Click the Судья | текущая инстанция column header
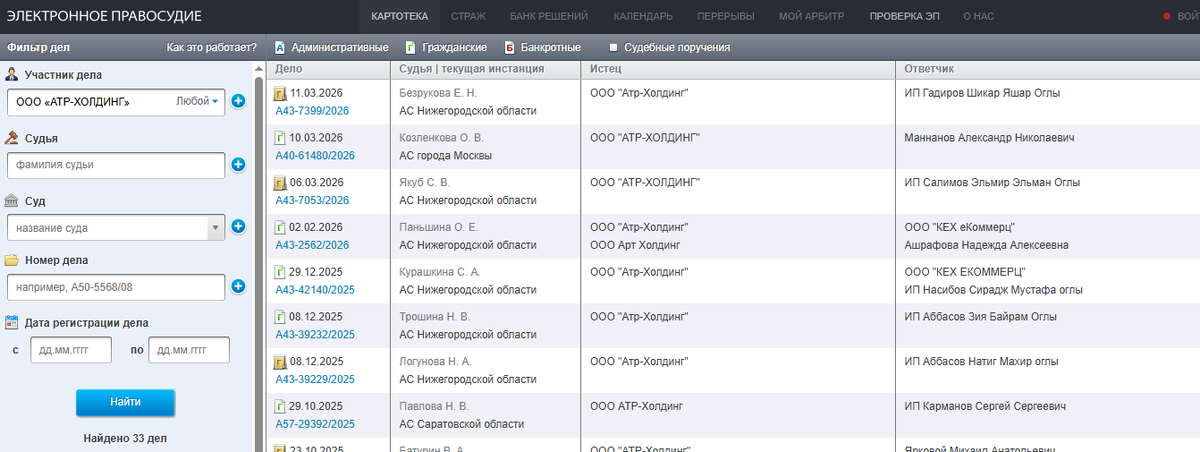 (x=485, y=69)
